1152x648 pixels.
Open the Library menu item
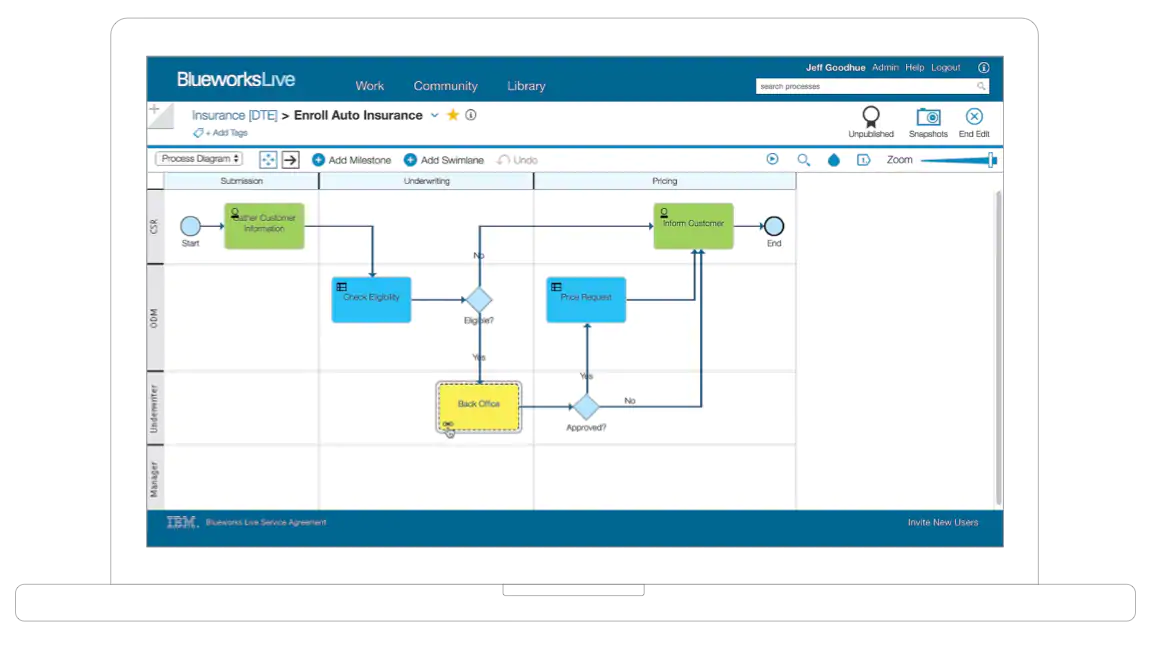526,86
